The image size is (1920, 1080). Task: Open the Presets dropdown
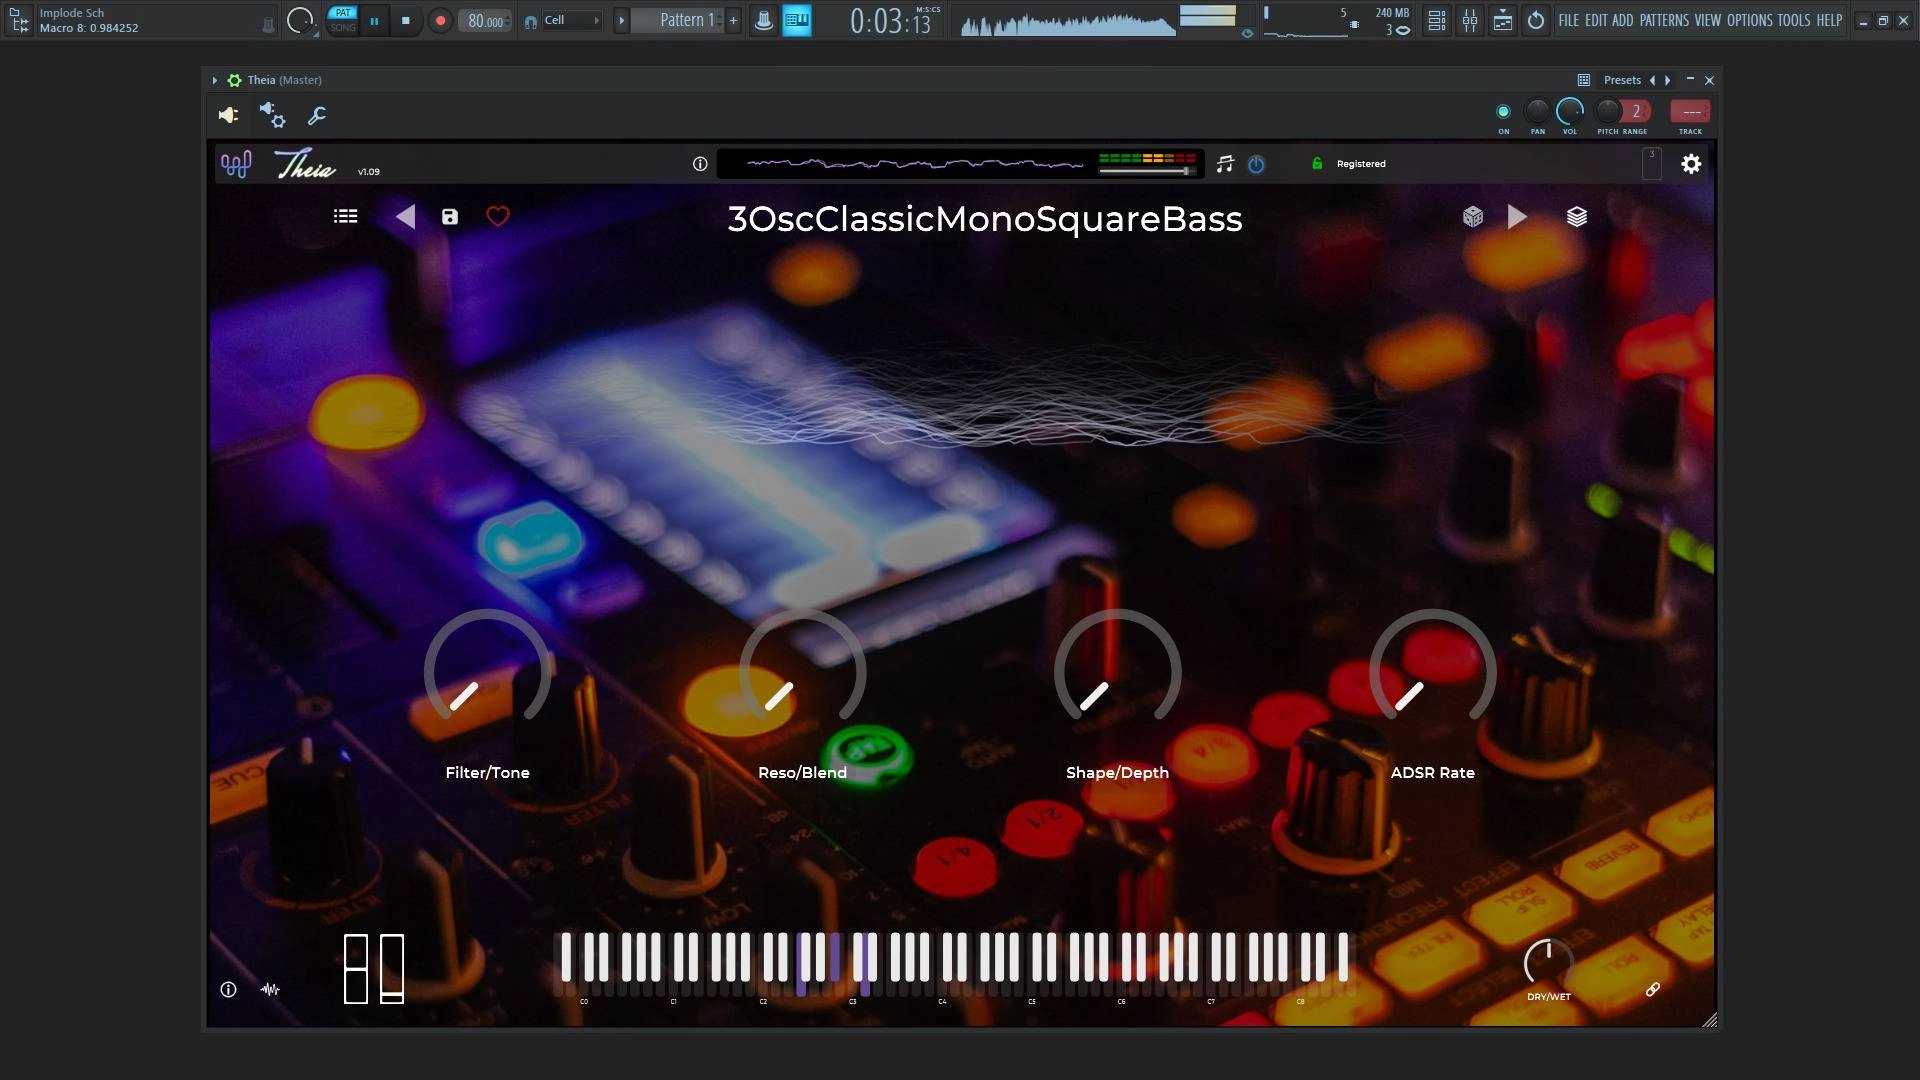click(x=1622, y=80)
